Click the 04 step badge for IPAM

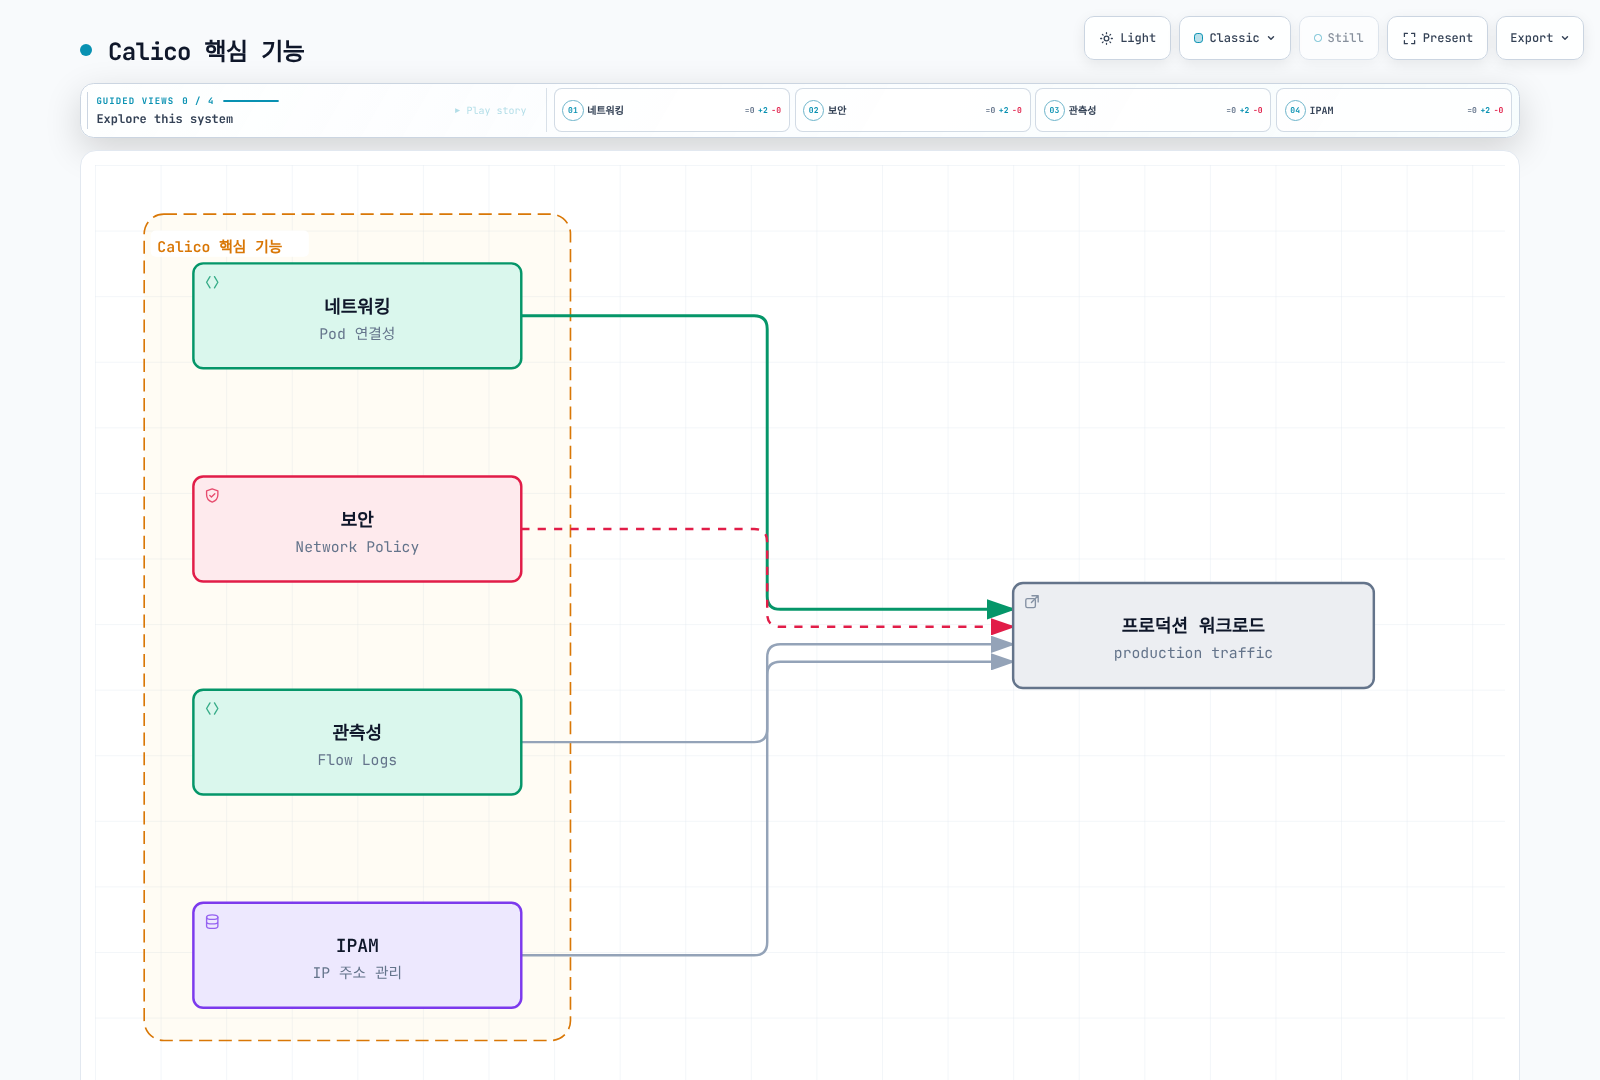1295,110
